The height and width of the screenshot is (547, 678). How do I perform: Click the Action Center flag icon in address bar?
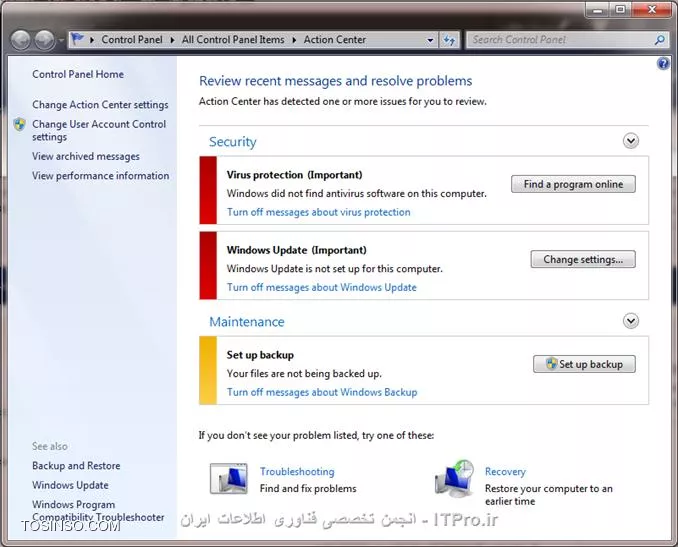point(77,39)
